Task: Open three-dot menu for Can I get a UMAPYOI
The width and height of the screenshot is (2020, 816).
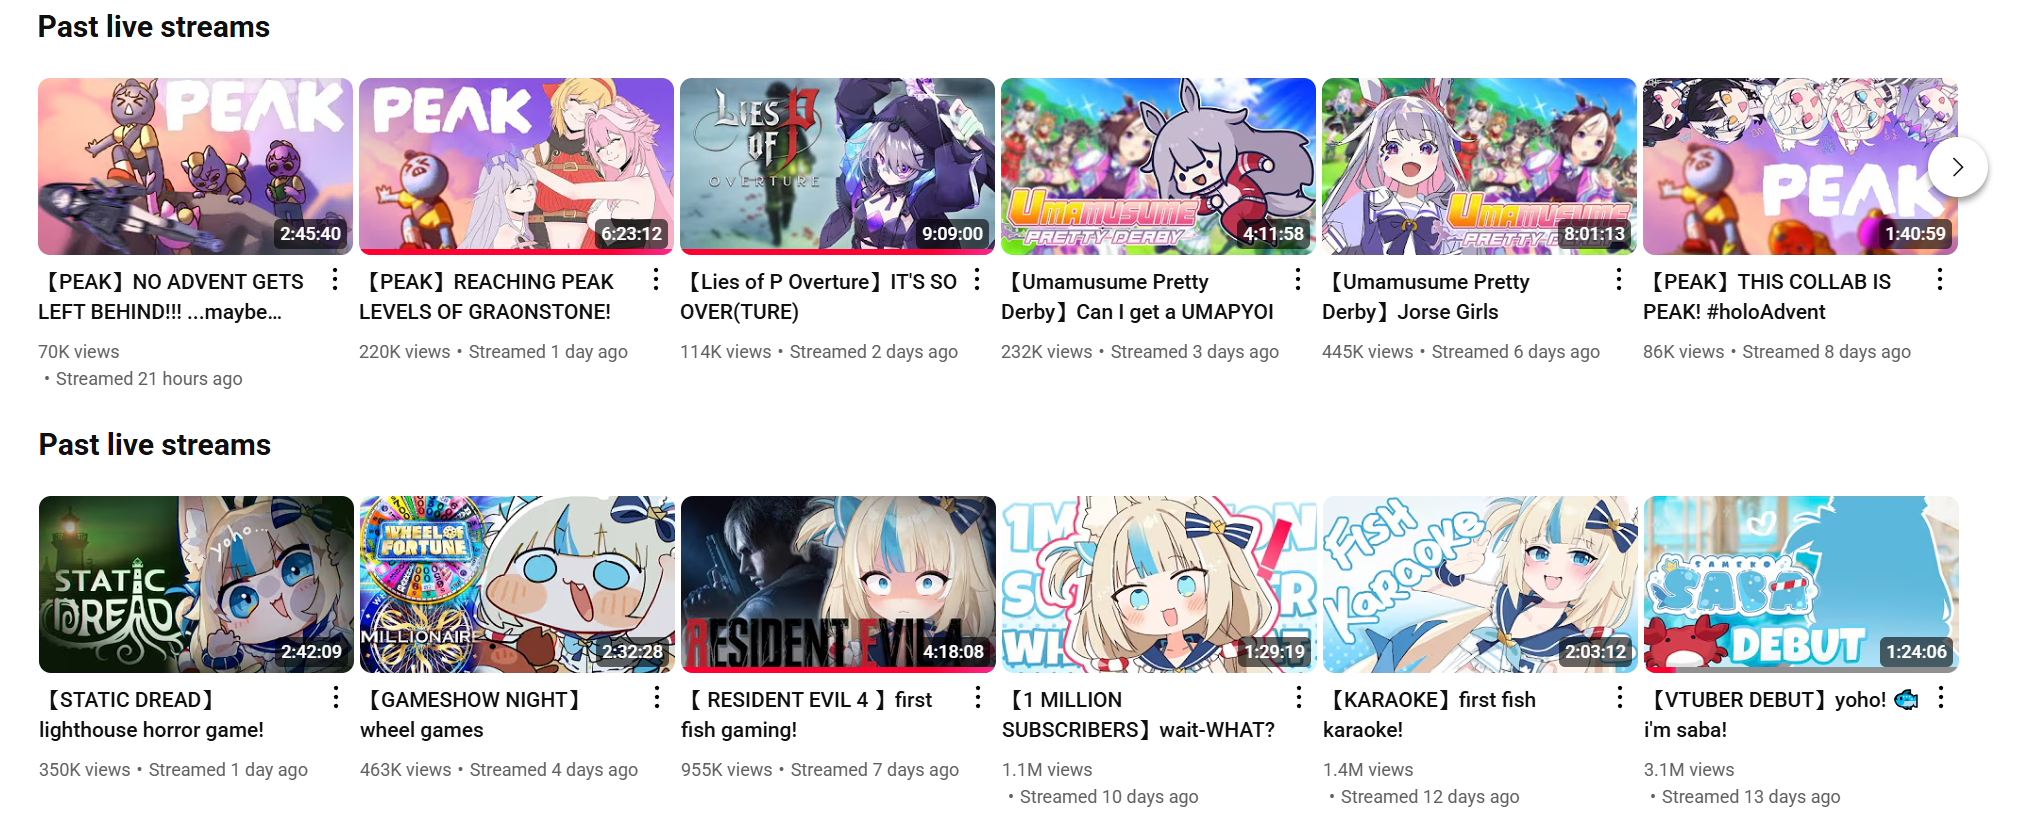Action: tap(1298, 280)
